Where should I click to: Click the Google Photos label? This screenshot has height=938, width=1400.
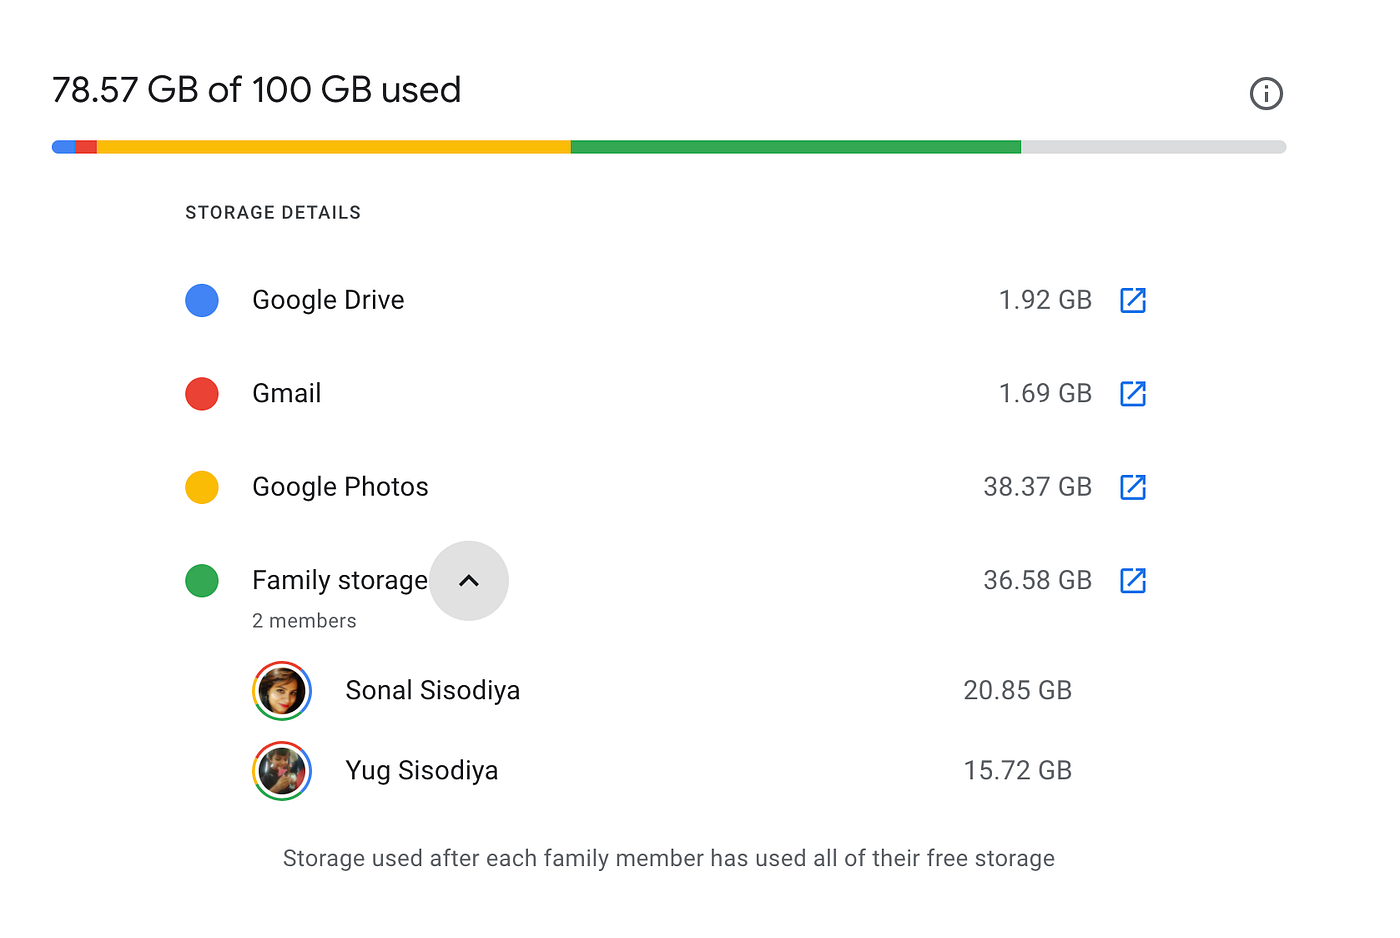click(x=340, y=487)
